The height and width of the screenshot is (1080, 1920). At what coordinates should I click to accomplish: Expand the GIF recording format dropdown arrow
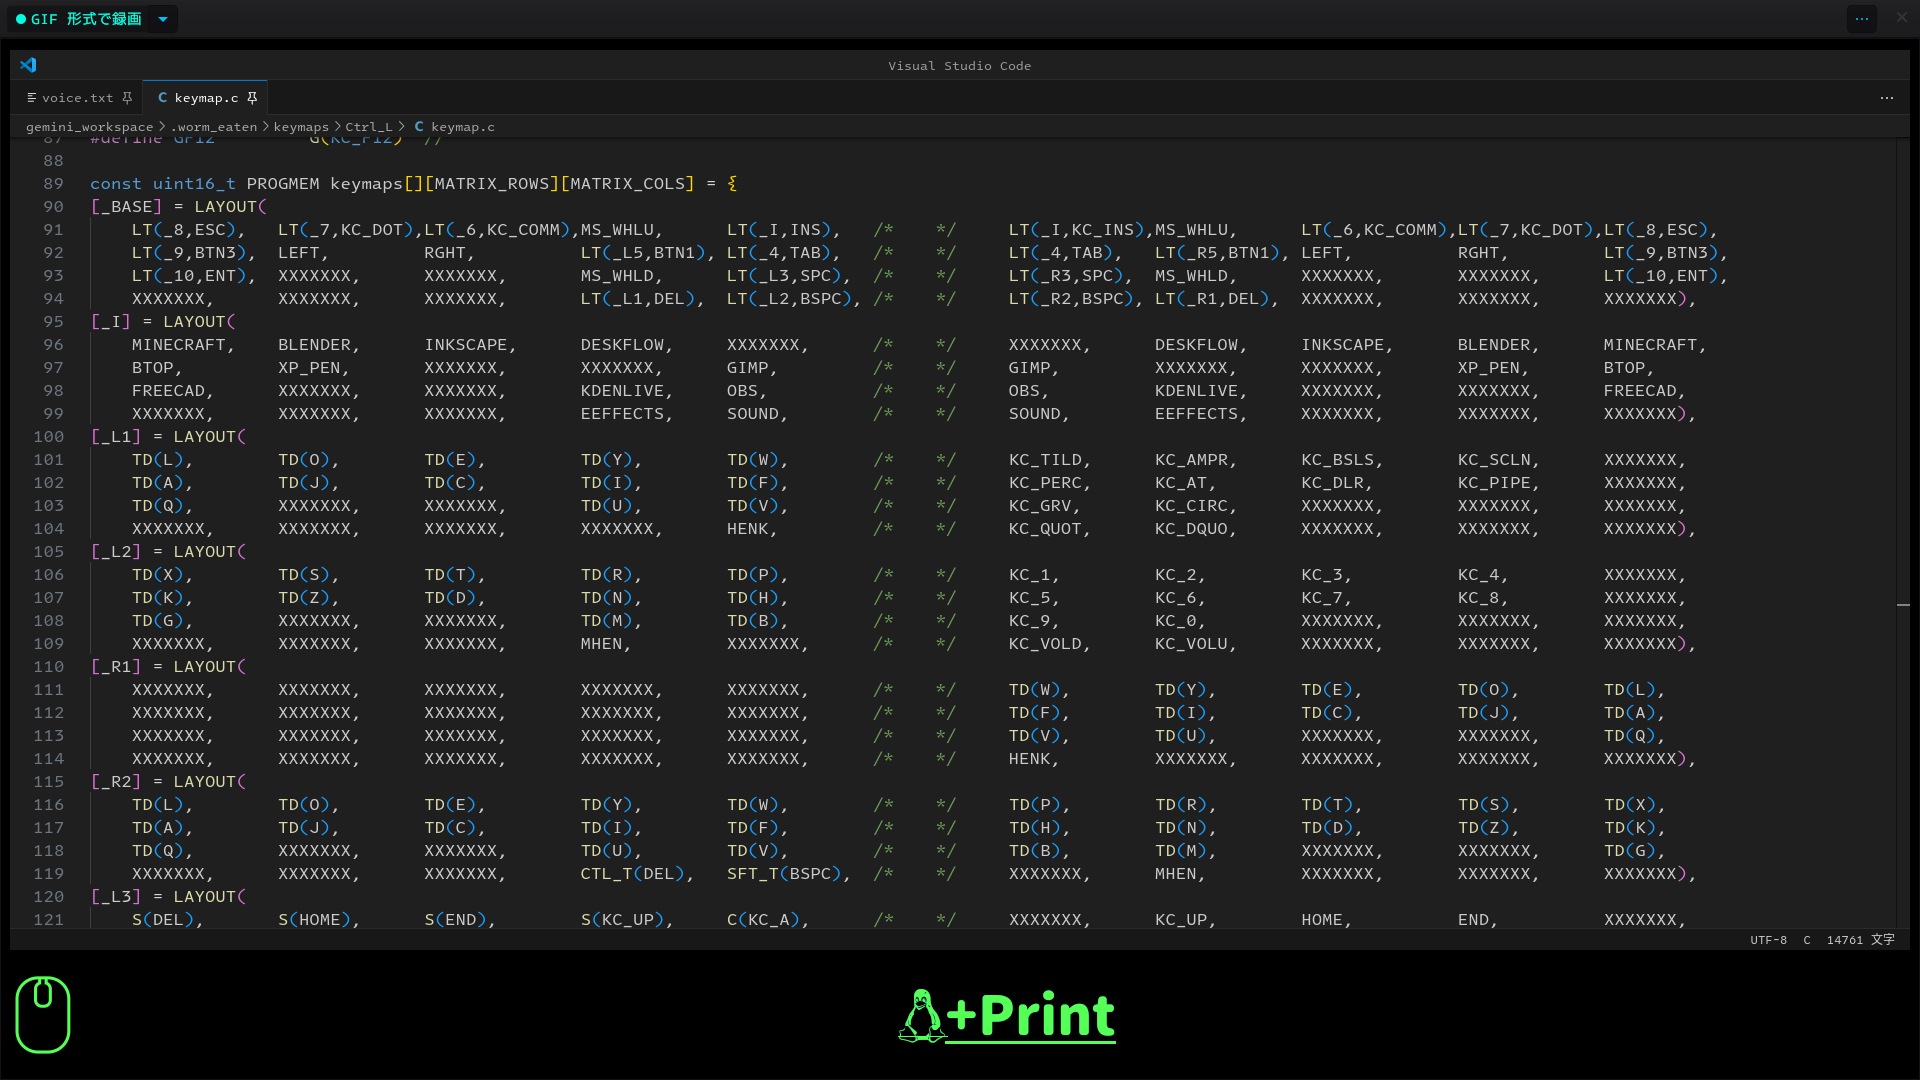(163, 19)
